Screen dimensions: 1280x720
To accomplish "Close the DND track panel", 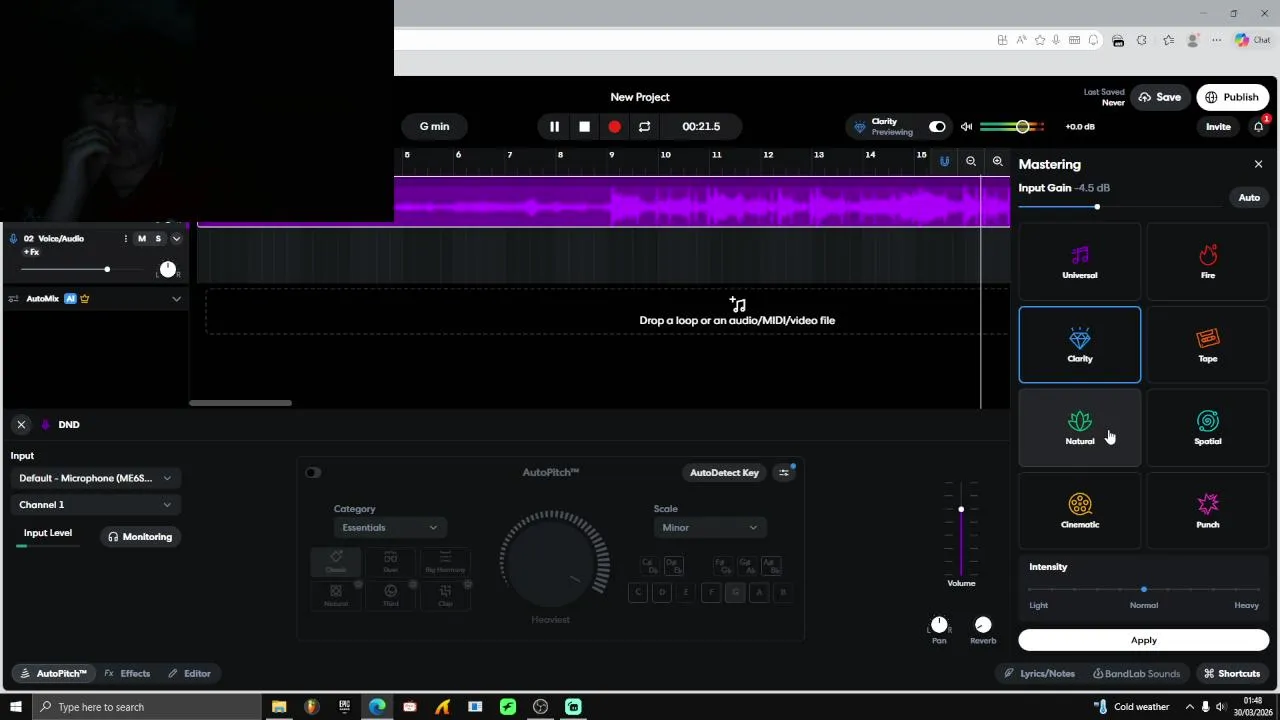I will click(21, 425).
